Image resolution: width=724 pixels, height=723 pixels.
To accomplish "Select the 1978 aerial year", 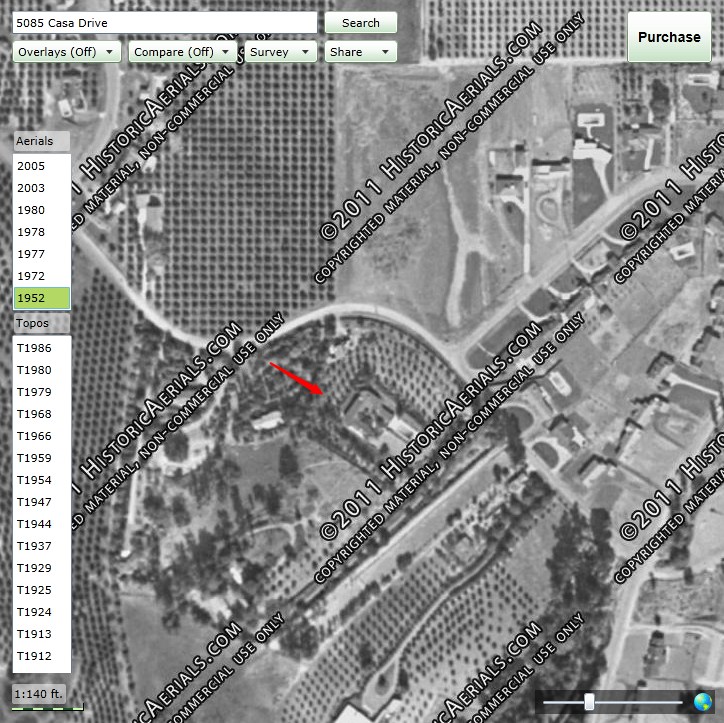I will tap(42, 232).
